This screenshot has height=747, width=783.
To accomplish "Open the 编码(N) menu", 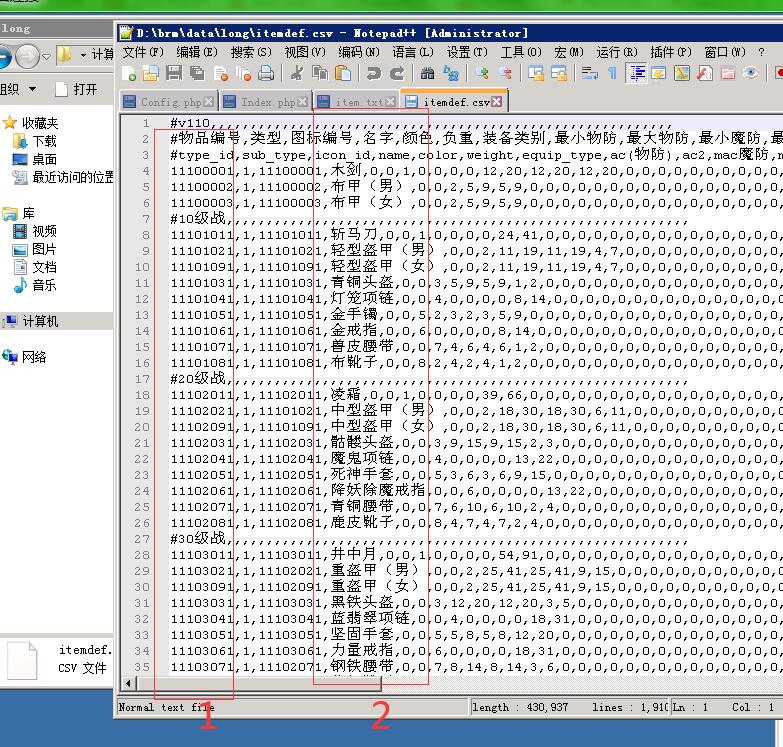I will click(358, 52).
